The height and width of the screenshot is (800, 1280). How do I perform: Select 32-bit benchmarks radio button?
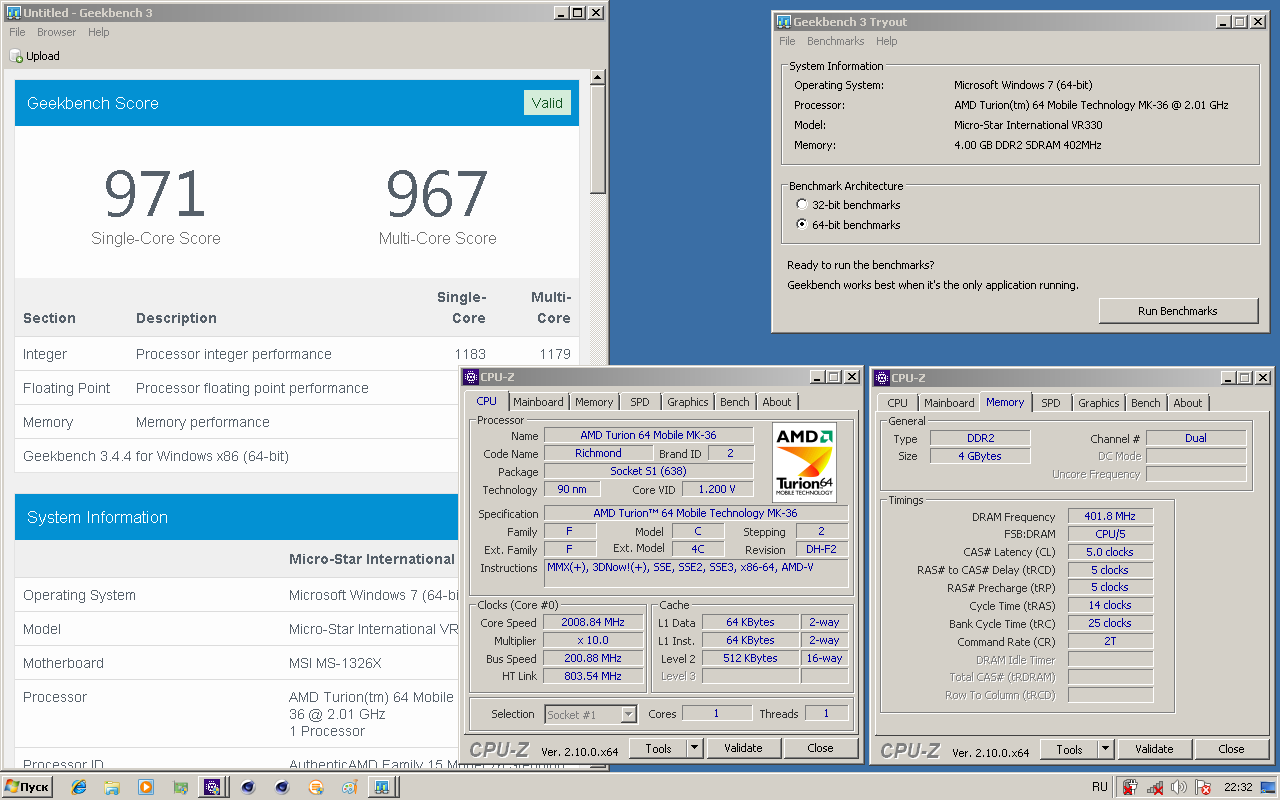802,205
